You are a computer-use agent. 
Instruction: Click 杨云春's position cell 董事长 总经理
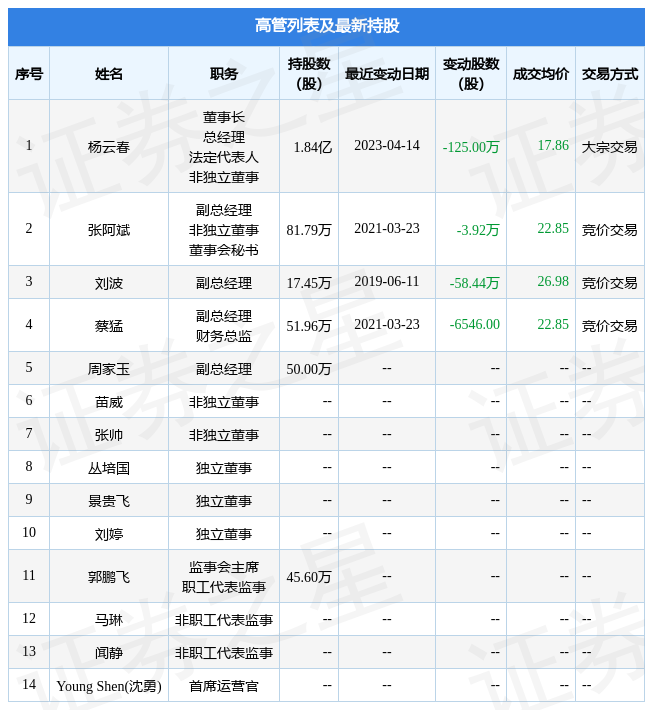pyautogui.click(x=224, y=147)
